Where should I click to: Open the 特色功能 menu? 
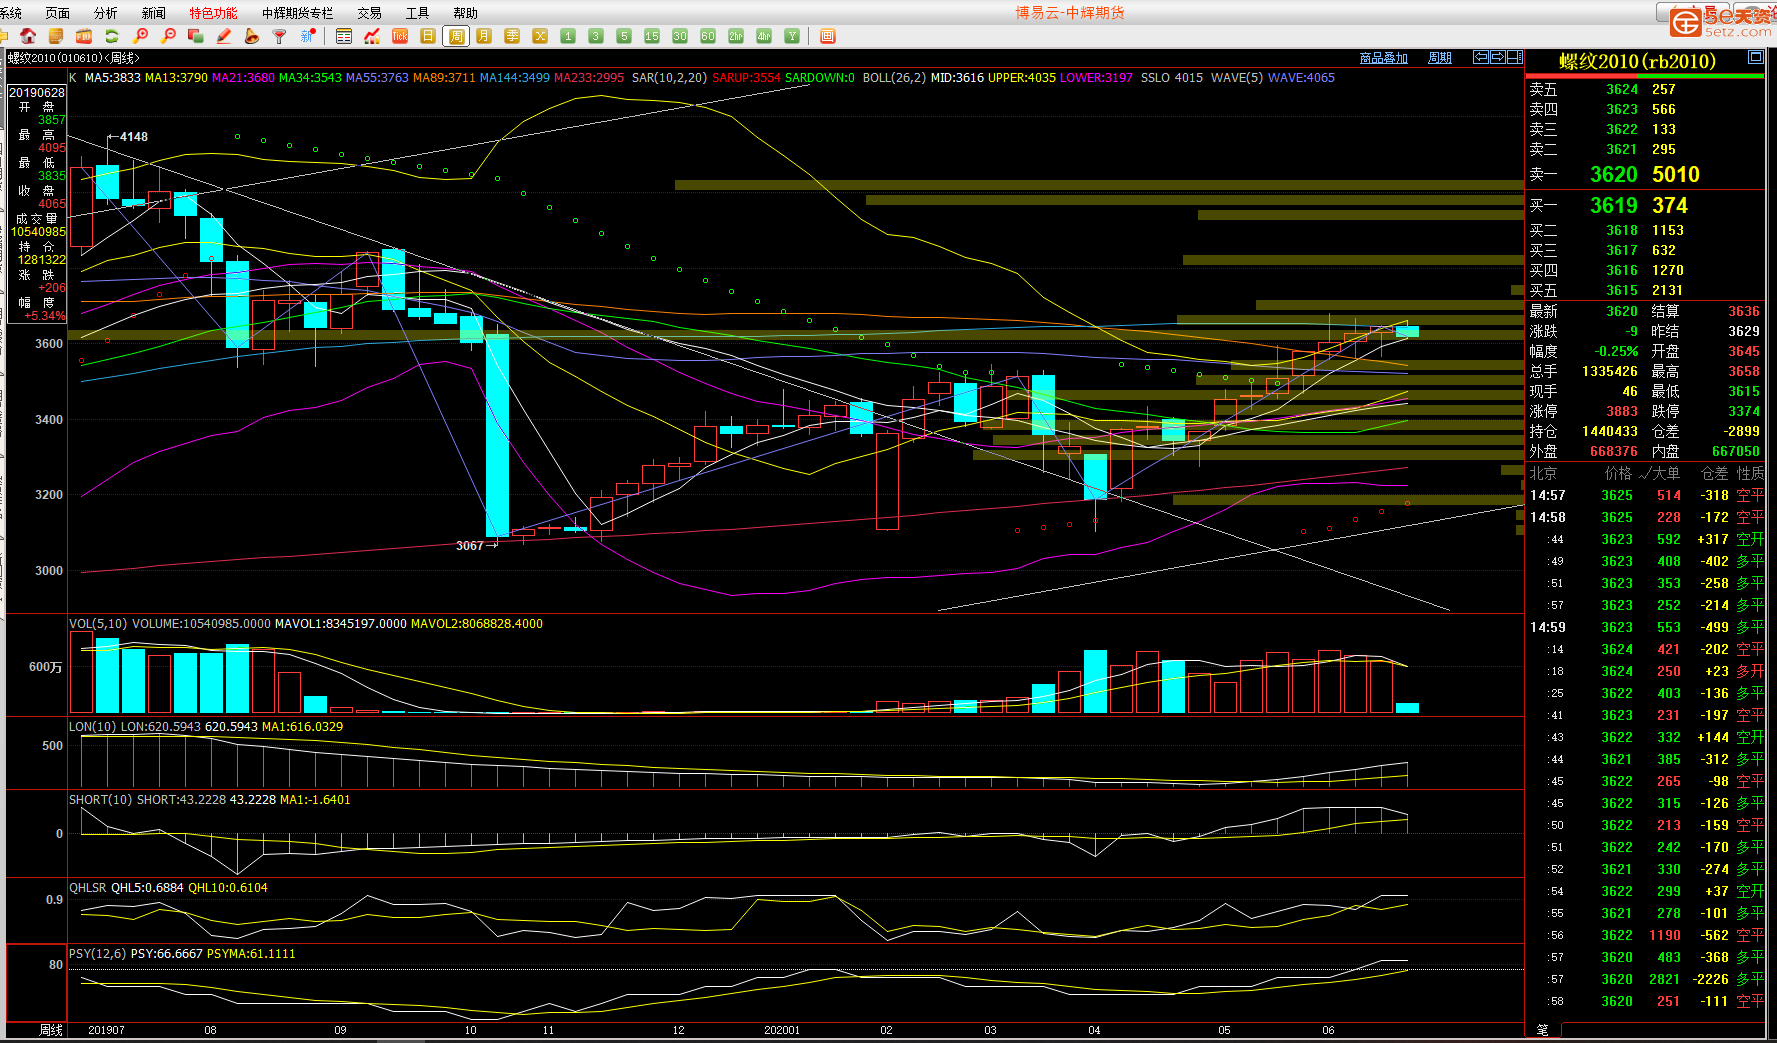[x=214, y=13]
